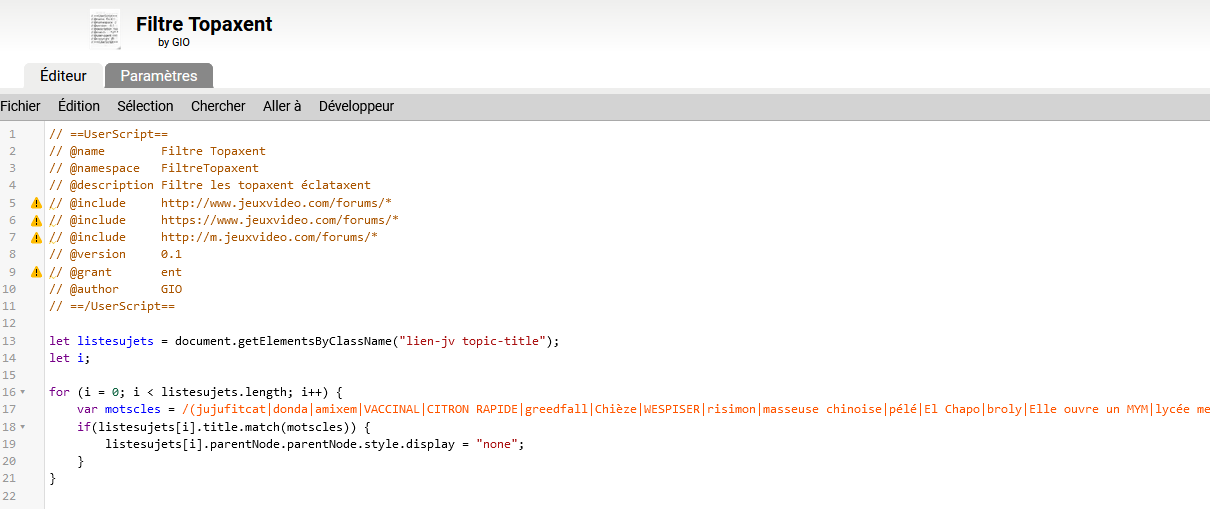Open the Édition menu
The image size is (1210, 509).
[79, 106]
